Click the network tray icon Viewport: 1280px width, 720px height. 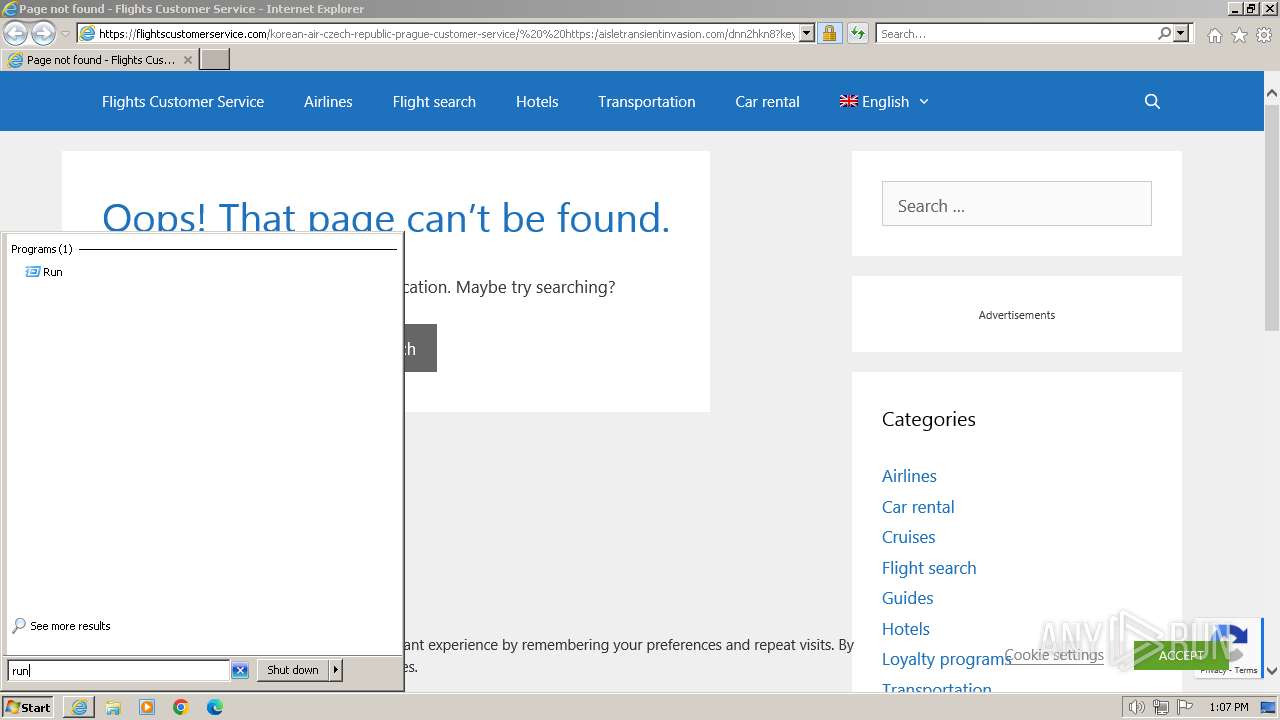[1161, 708]
